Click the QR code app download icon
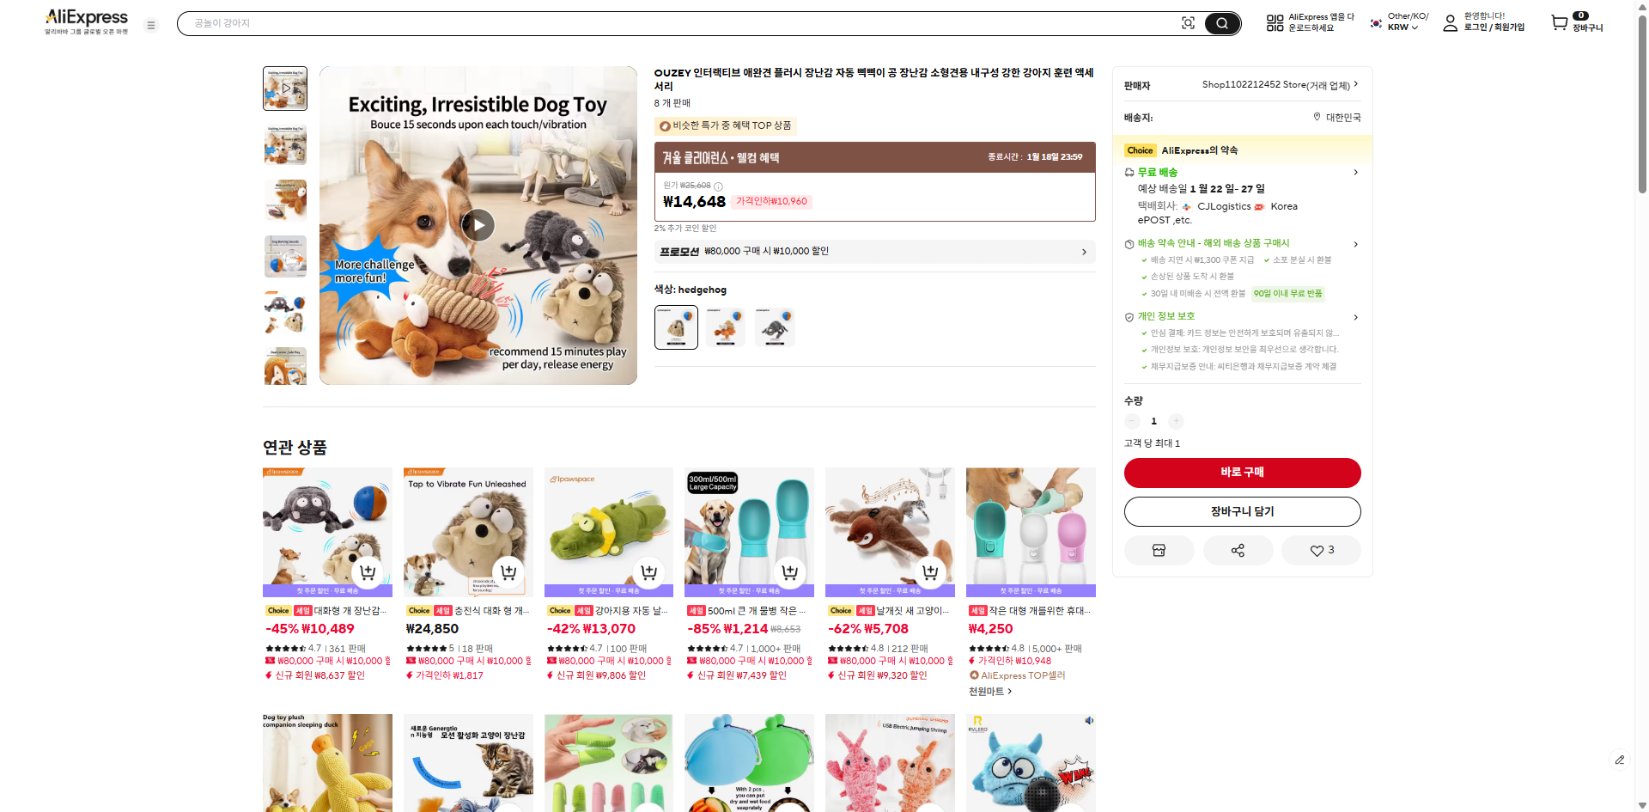 click(x=1274, y=22)
